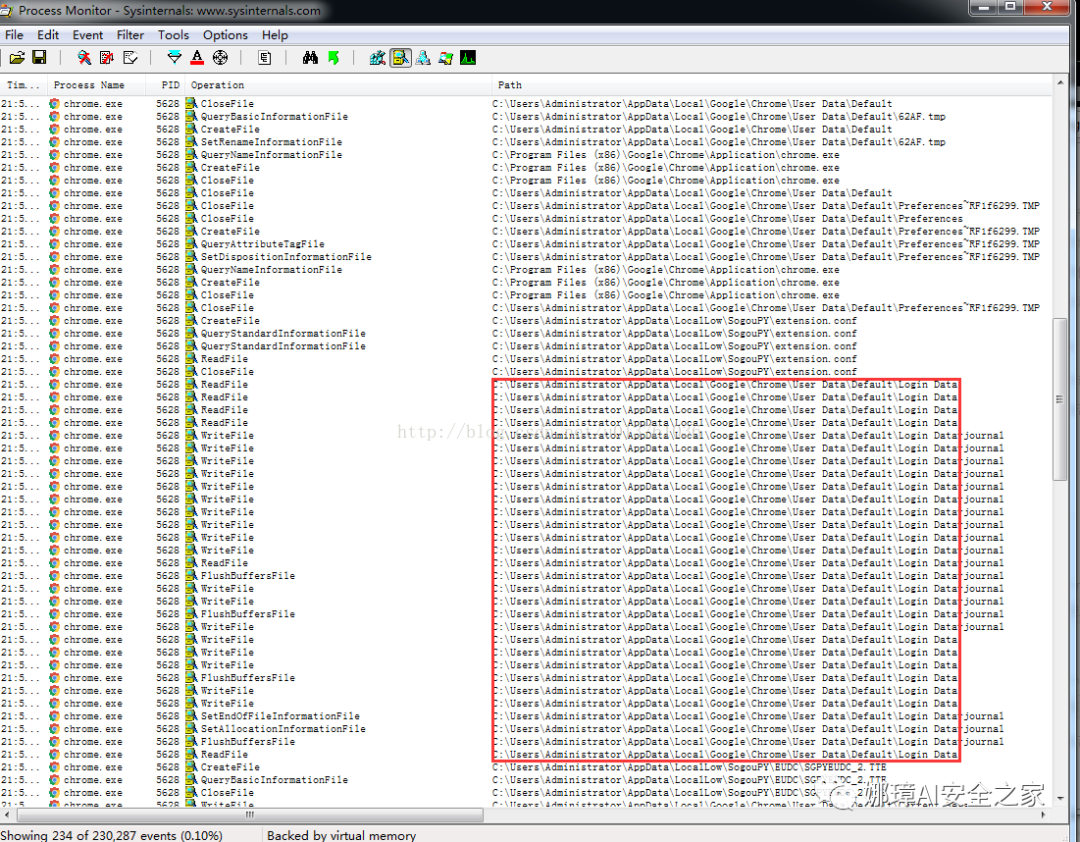Sort by the Process Name column header
Screen dimensions: 1080x842
pyautogui.click(x=96, y=85)
